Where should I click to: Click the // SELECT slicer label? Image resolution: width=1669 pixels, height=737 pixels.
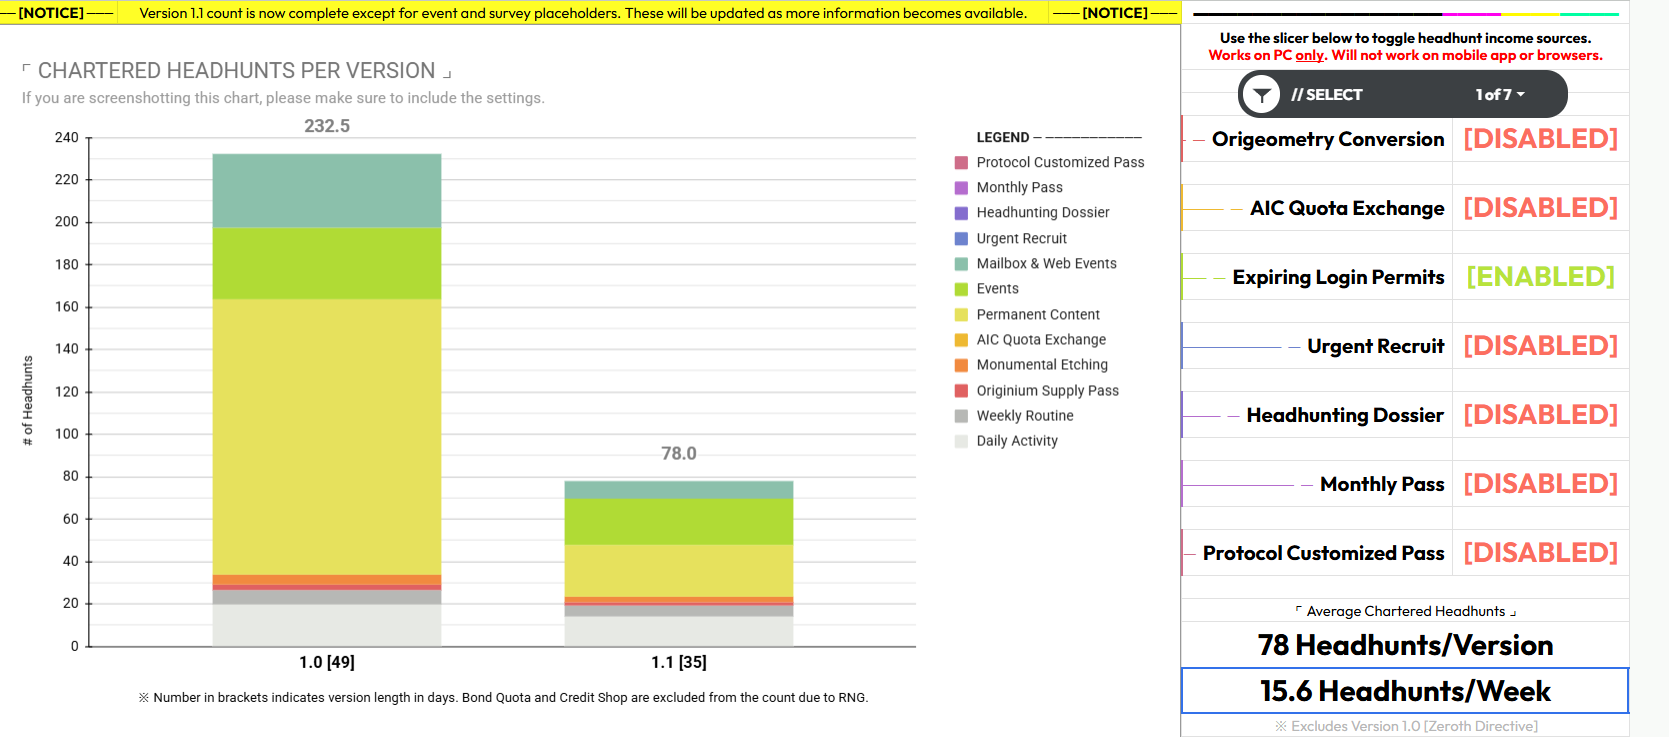1326,95
